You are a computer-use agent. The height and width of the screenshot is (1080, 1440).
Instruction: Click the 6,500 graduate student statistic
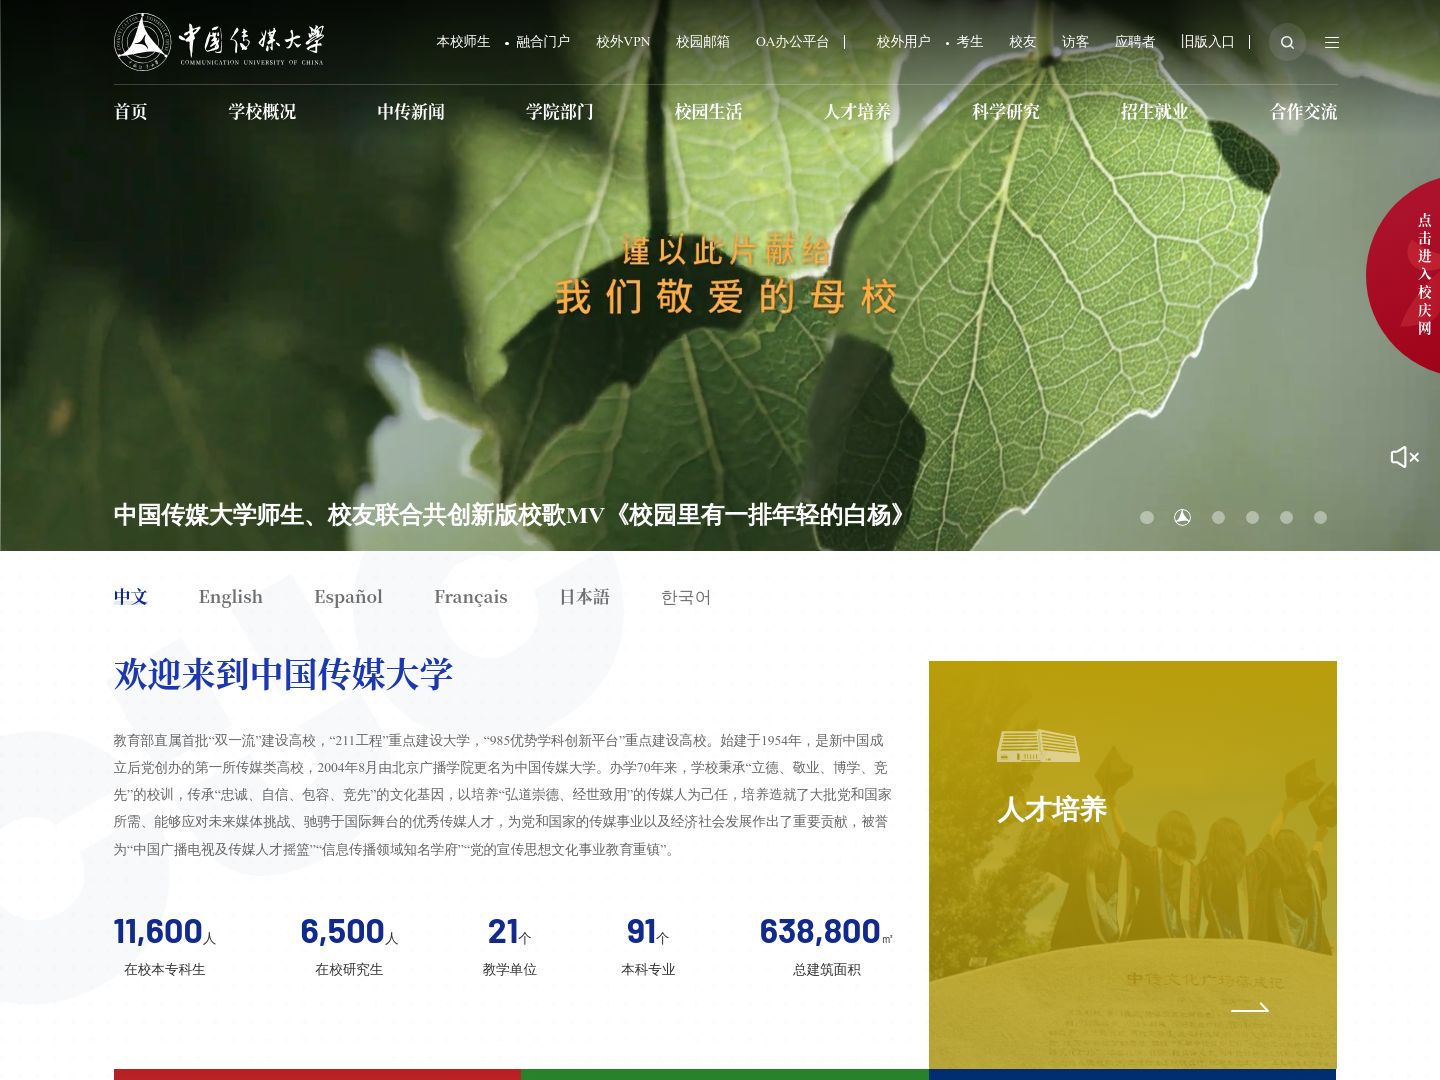tap(349, 945)
